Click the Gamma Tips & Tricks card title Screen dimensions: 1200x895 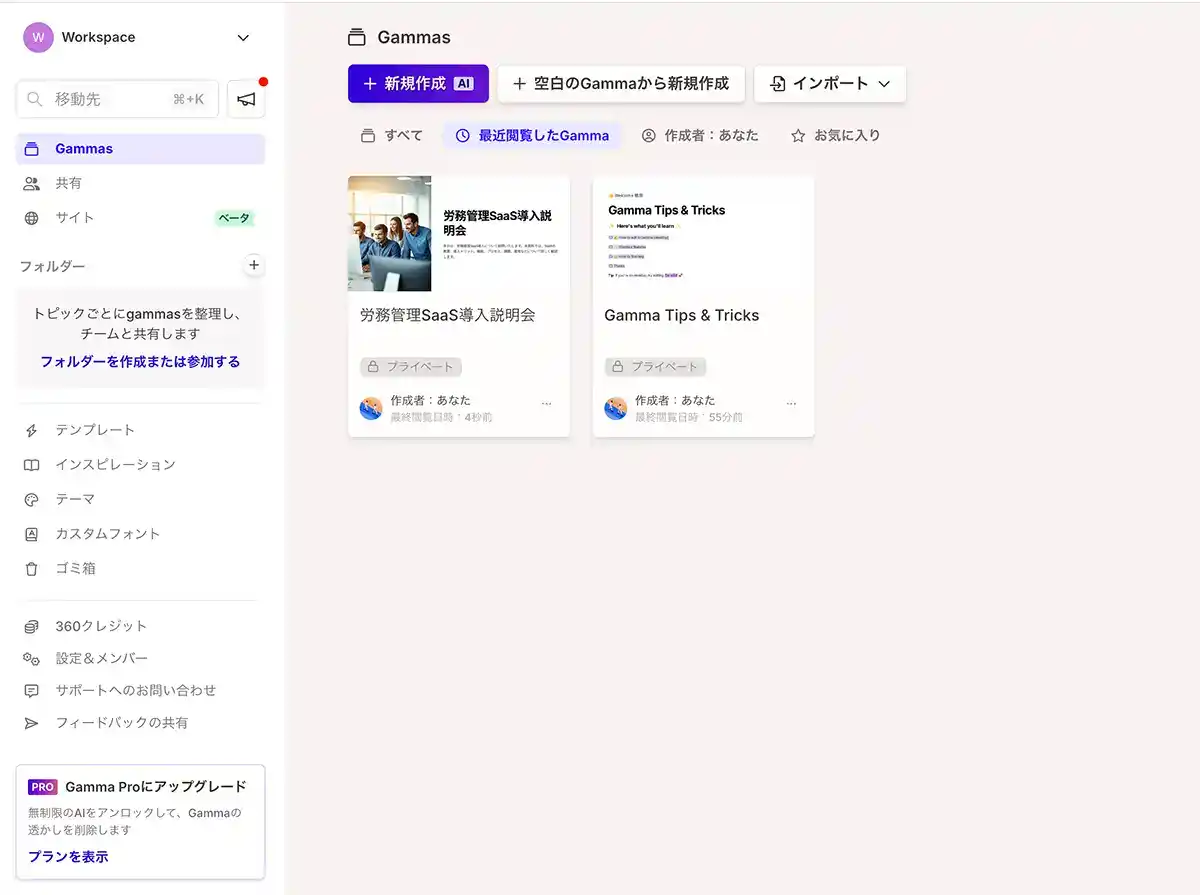pyautogui.click(x=682, y=315)
